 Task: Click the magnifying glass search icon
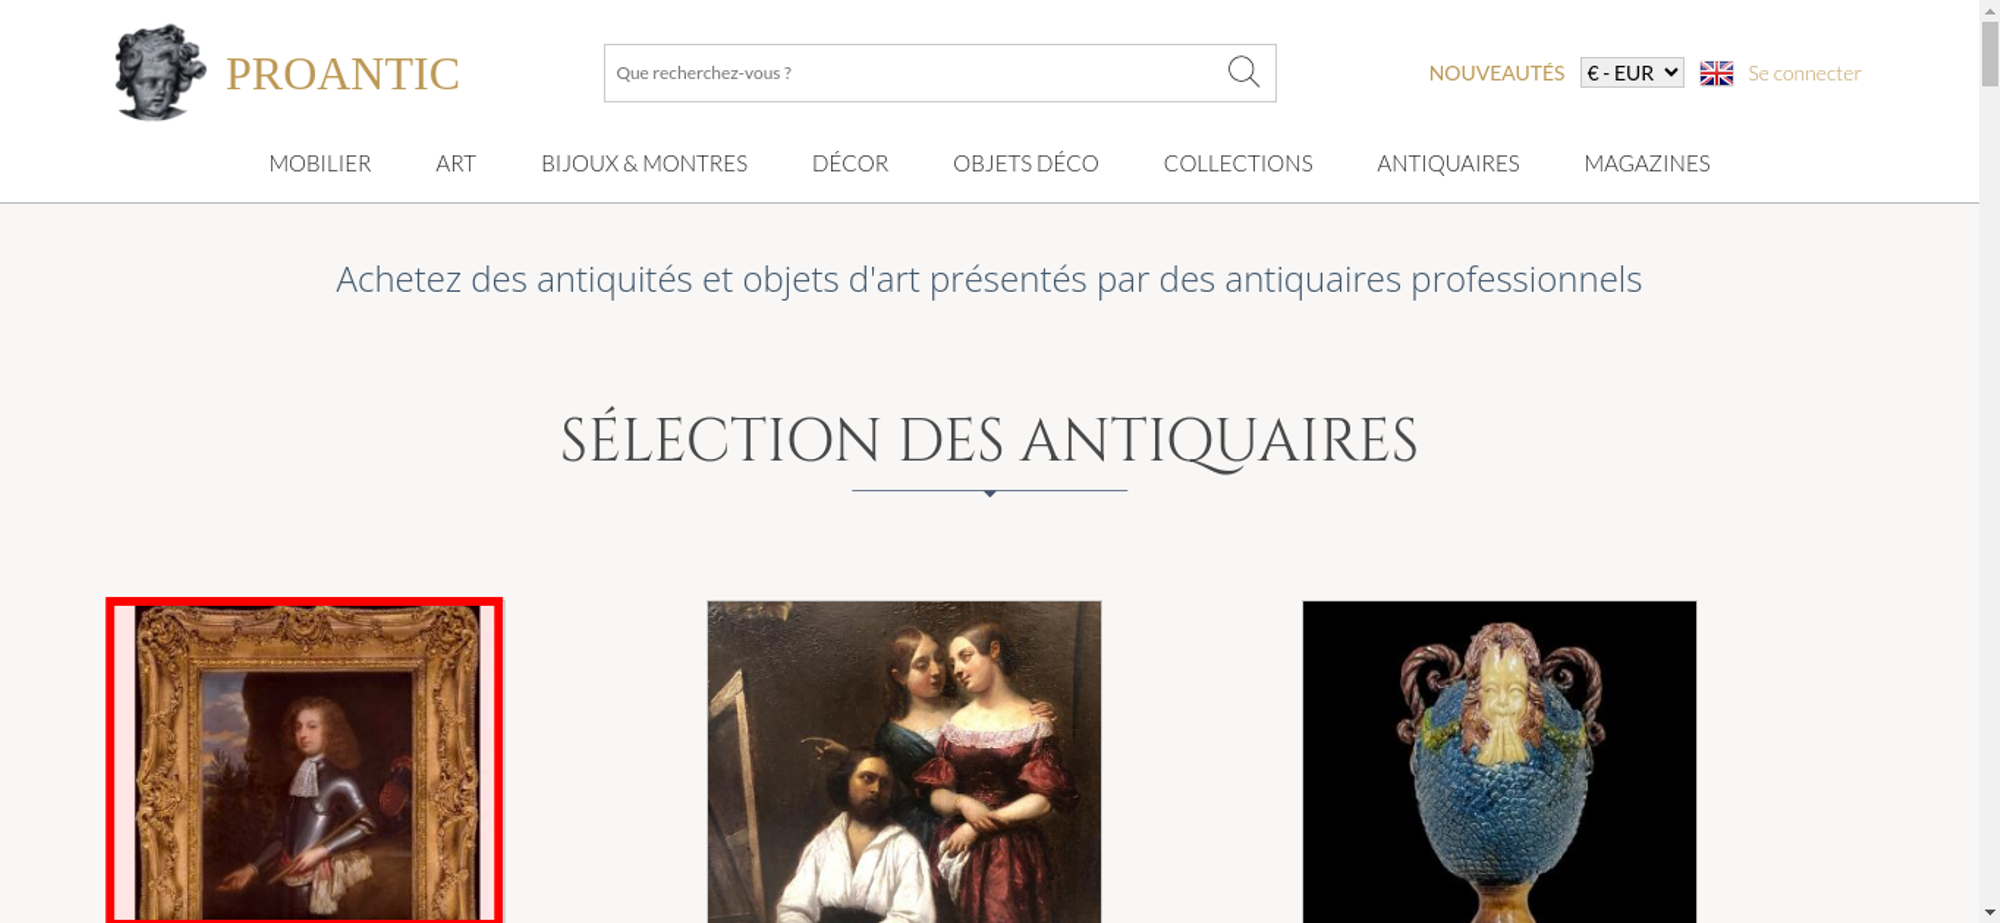pos(1243,72)
